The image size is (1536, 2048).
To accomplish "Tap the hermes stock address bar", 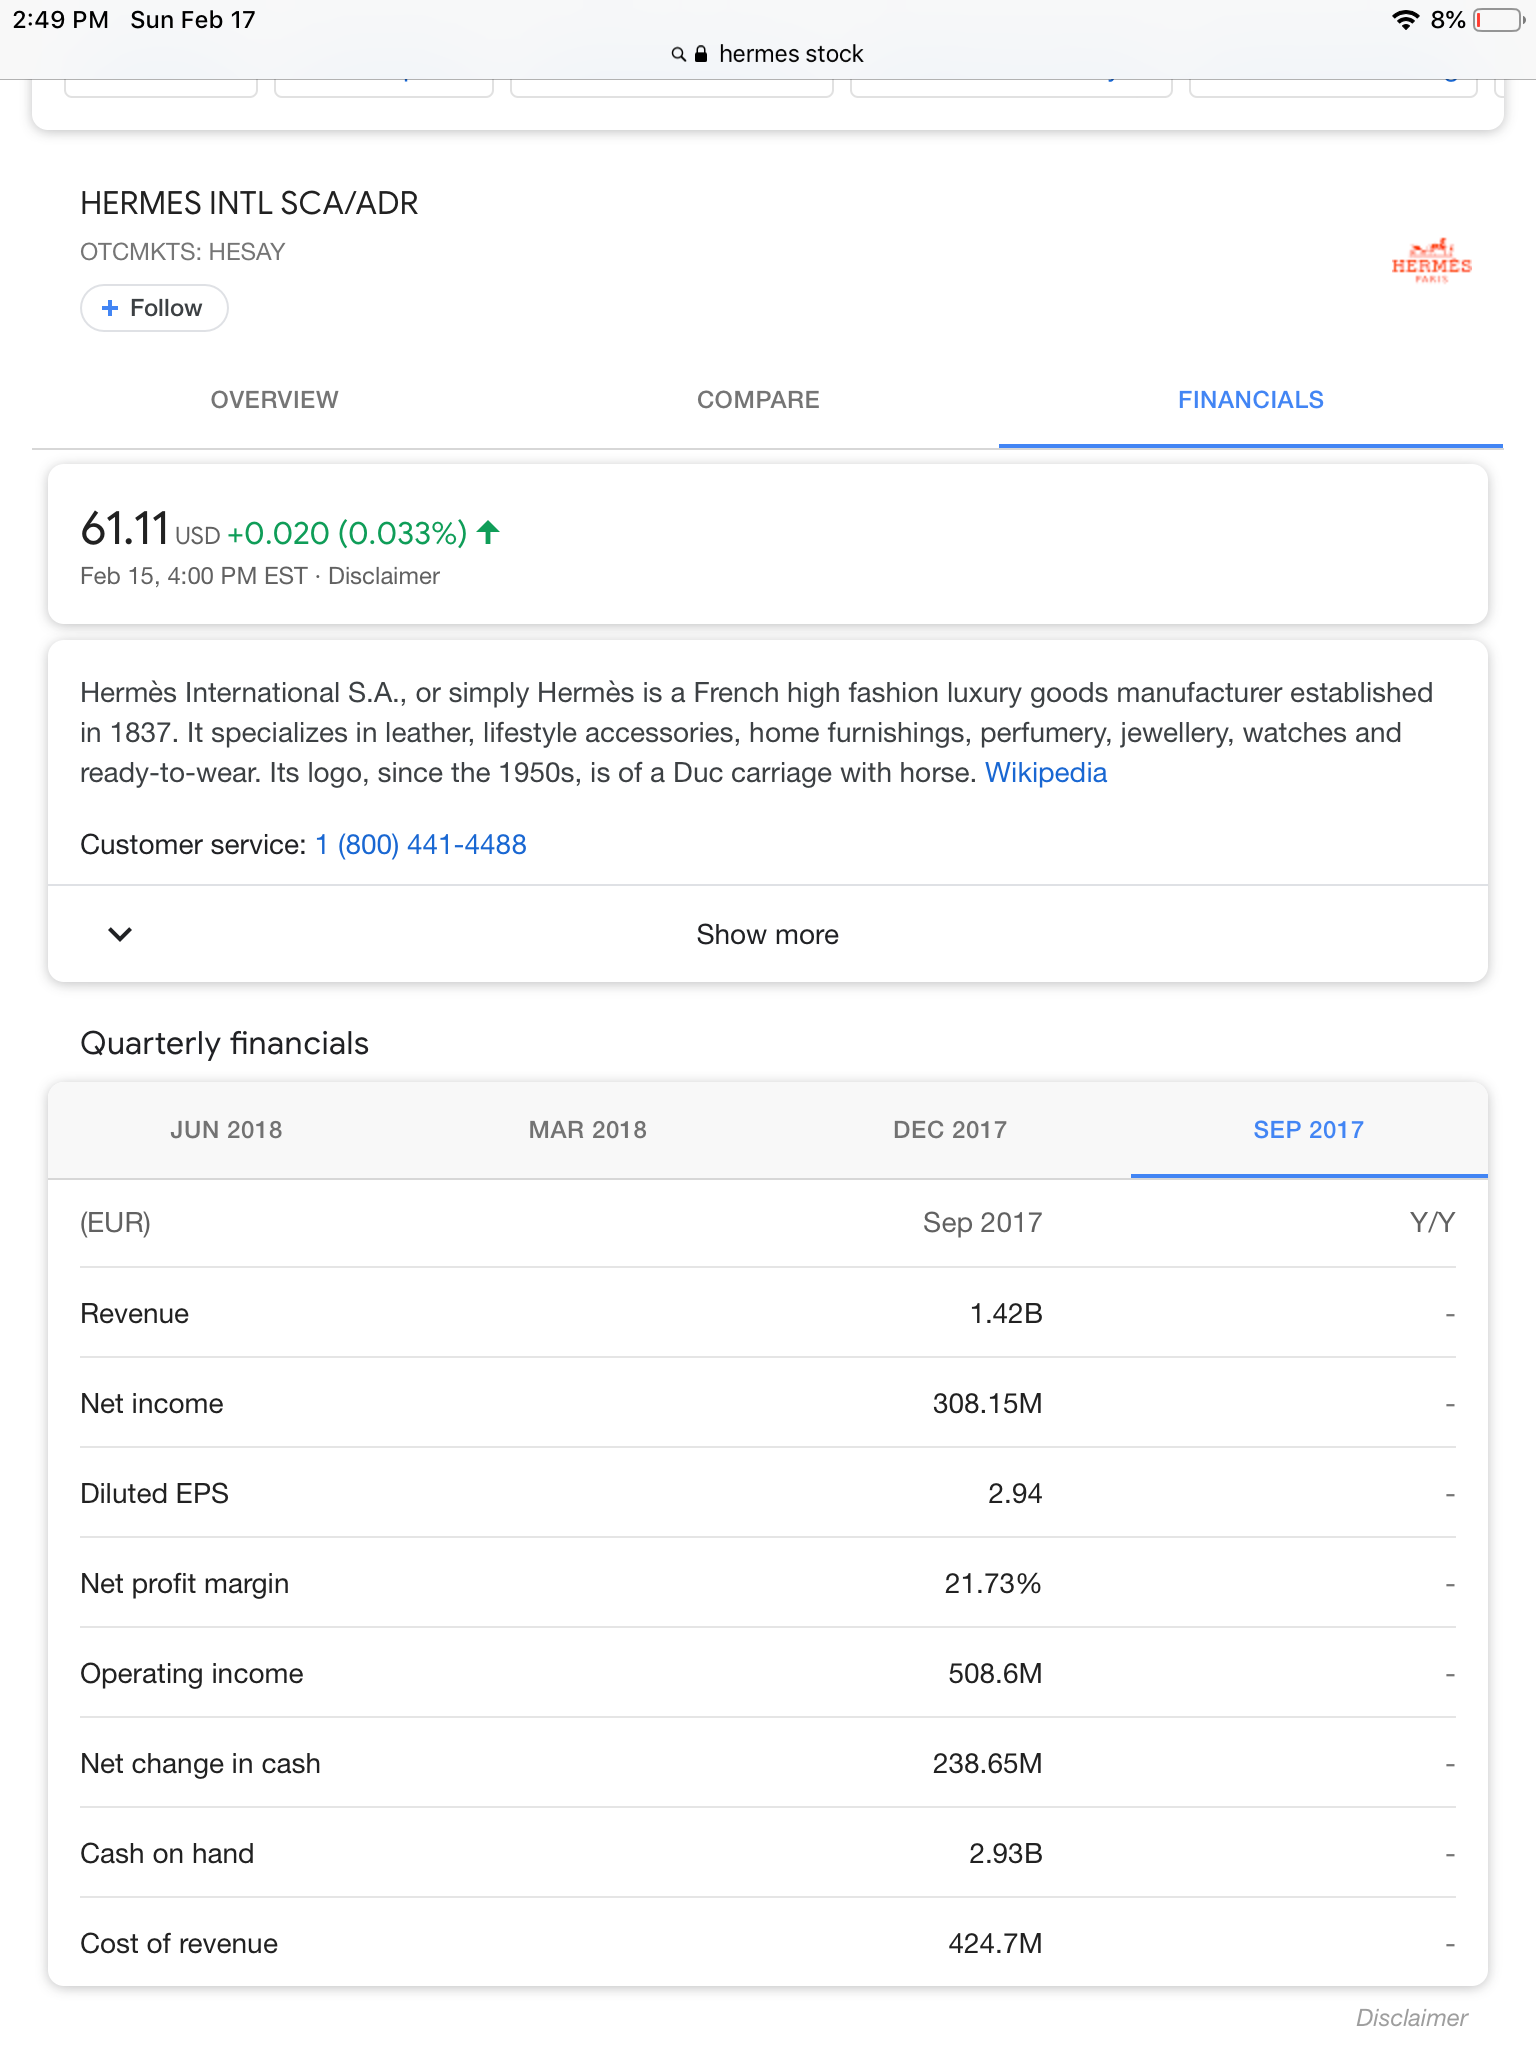I will (790, 54).
